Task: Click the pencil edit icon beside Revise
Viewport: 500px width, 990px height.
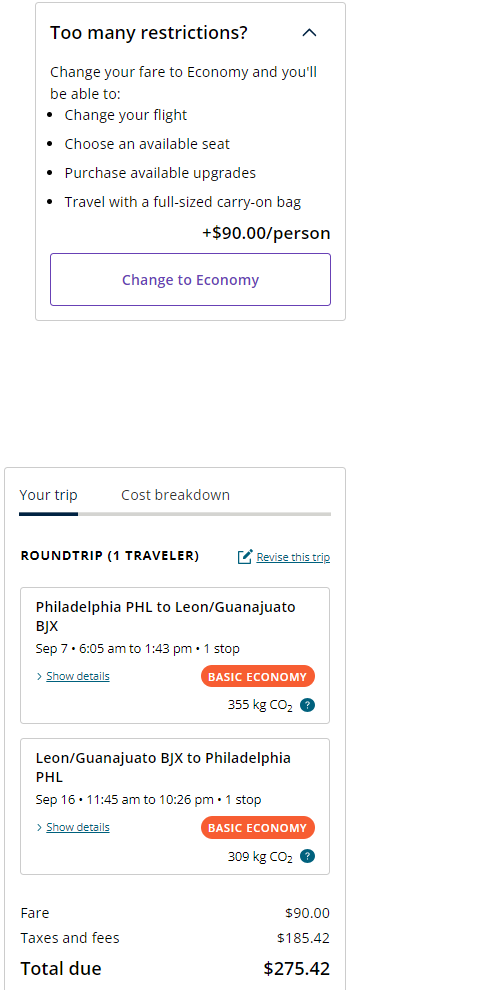Action: coord(245,557)
